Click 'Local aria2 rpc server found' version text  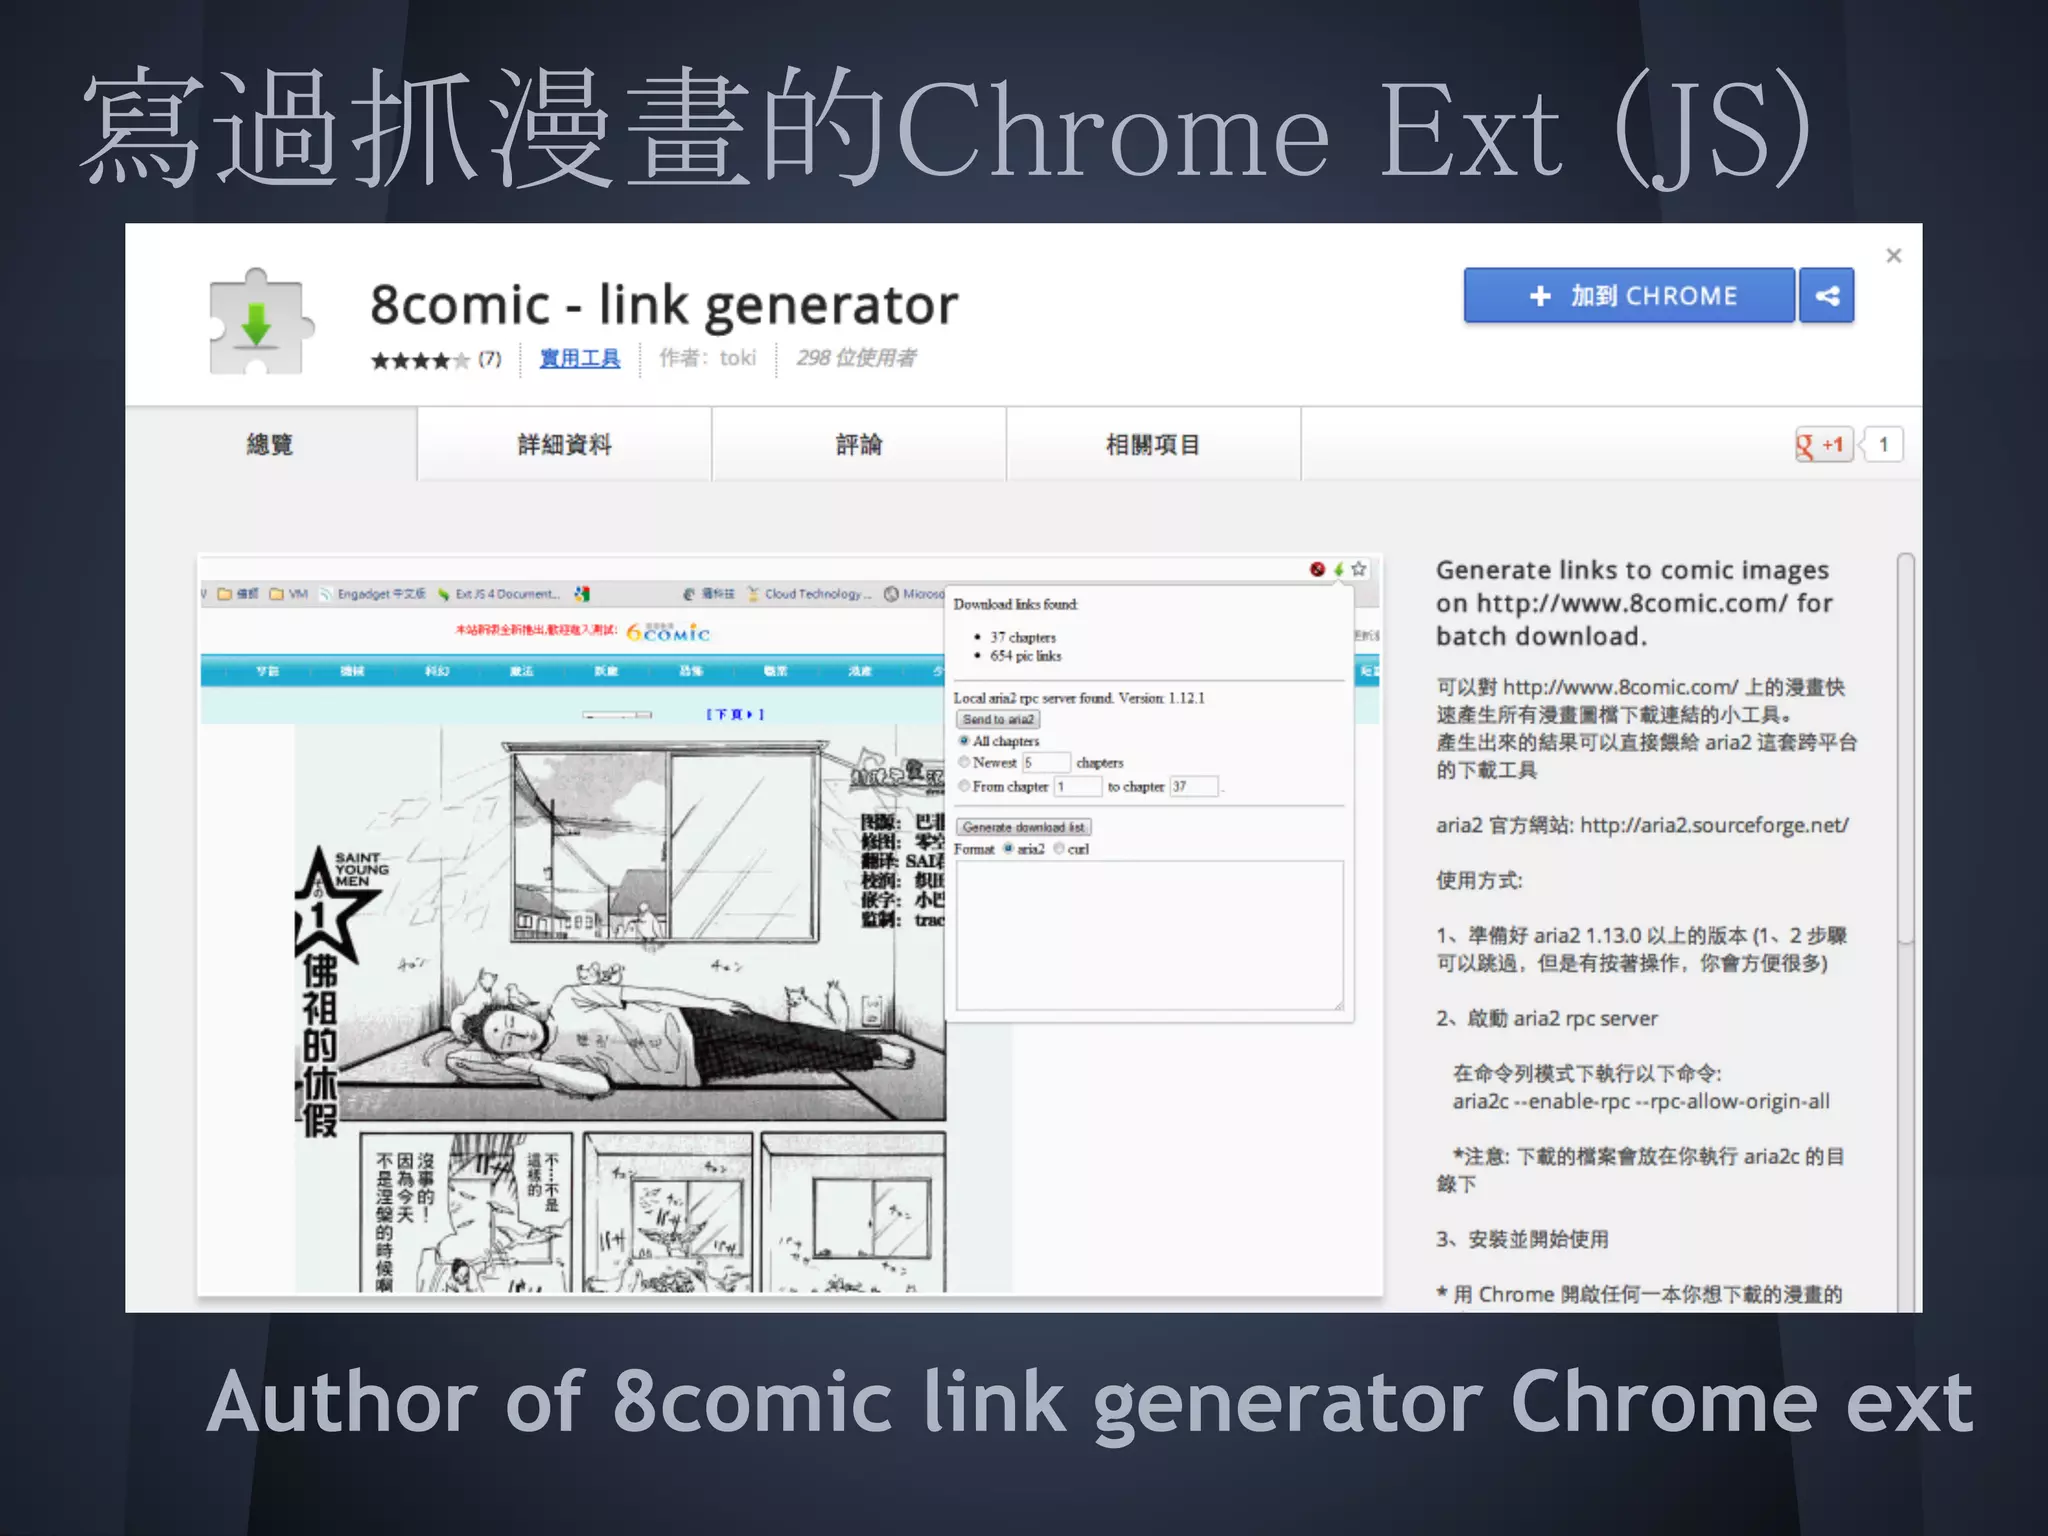1079,698
